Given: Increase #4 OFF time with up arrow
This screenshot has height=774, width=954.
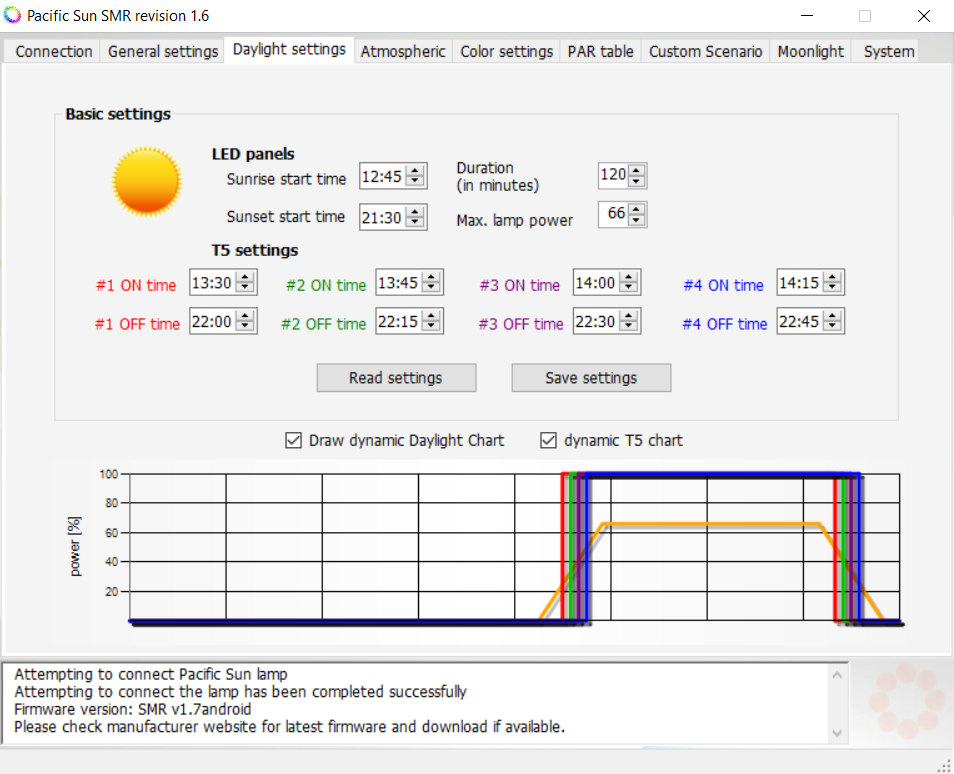Looking at the screenshot, I should [x=832, y=316].
